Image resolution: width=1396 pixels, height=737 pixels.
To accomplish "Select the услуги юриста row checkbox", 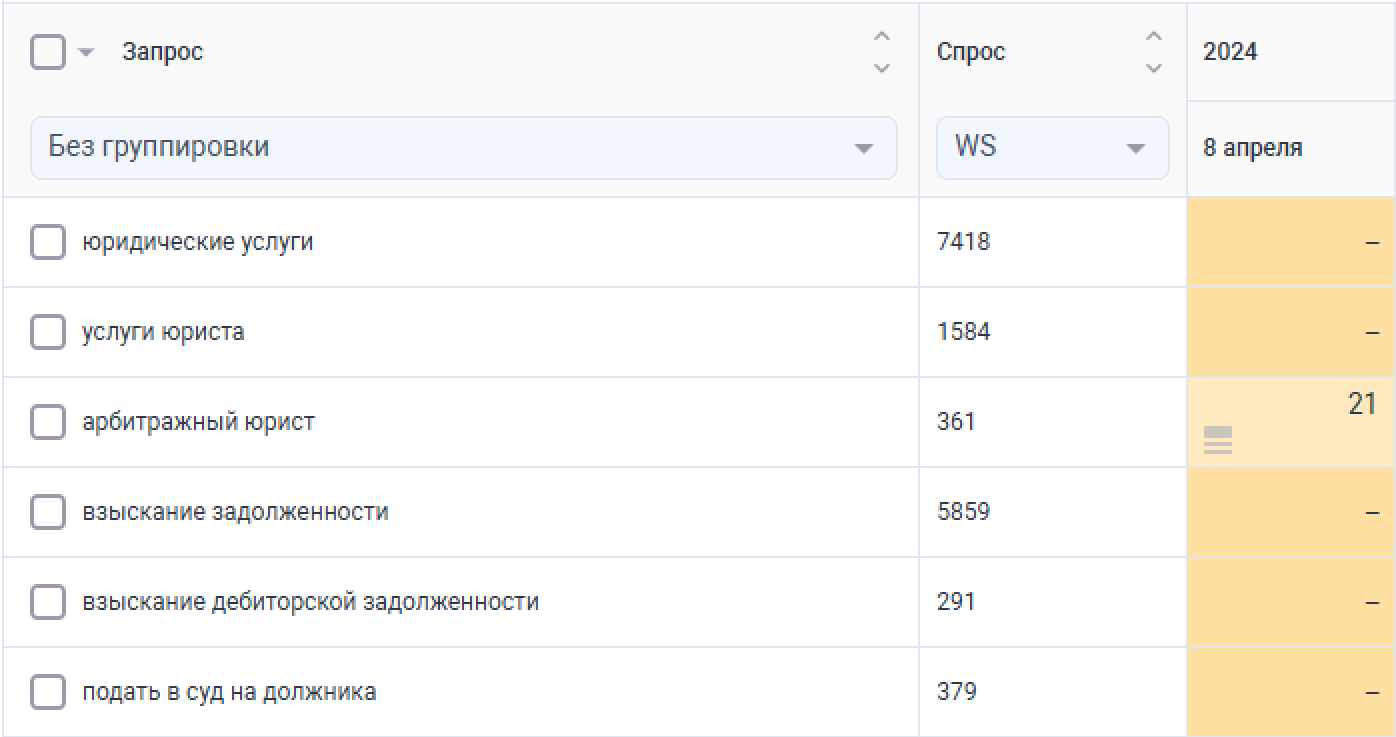I will tap(48, 332).
